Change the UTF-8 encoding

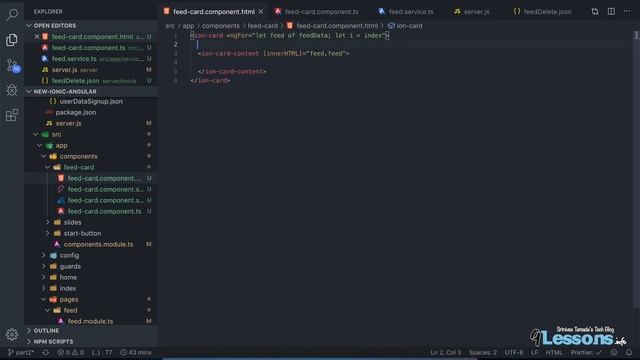pyautogui.click(x=514, y=352)
